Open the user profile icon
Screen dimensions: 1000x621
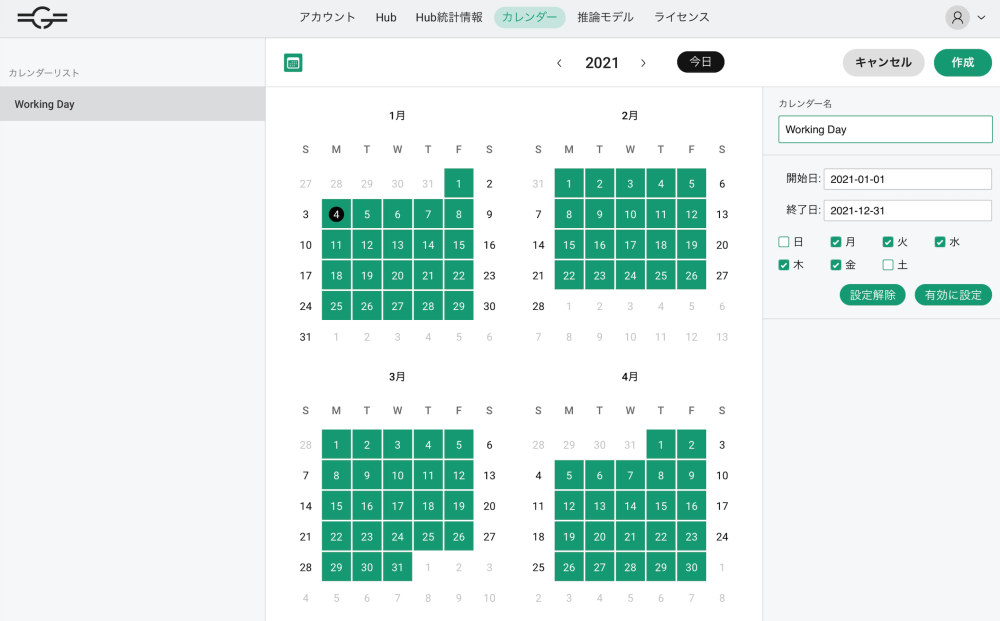click(x=958, y=17)
